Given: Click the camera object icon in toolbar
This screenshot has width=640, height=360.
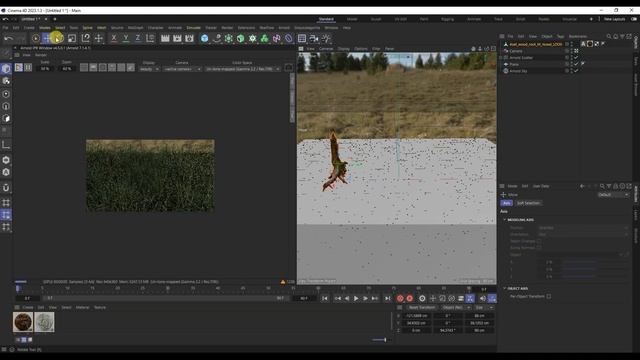Looking at the screenshot, I should click(x=314, y=38).
